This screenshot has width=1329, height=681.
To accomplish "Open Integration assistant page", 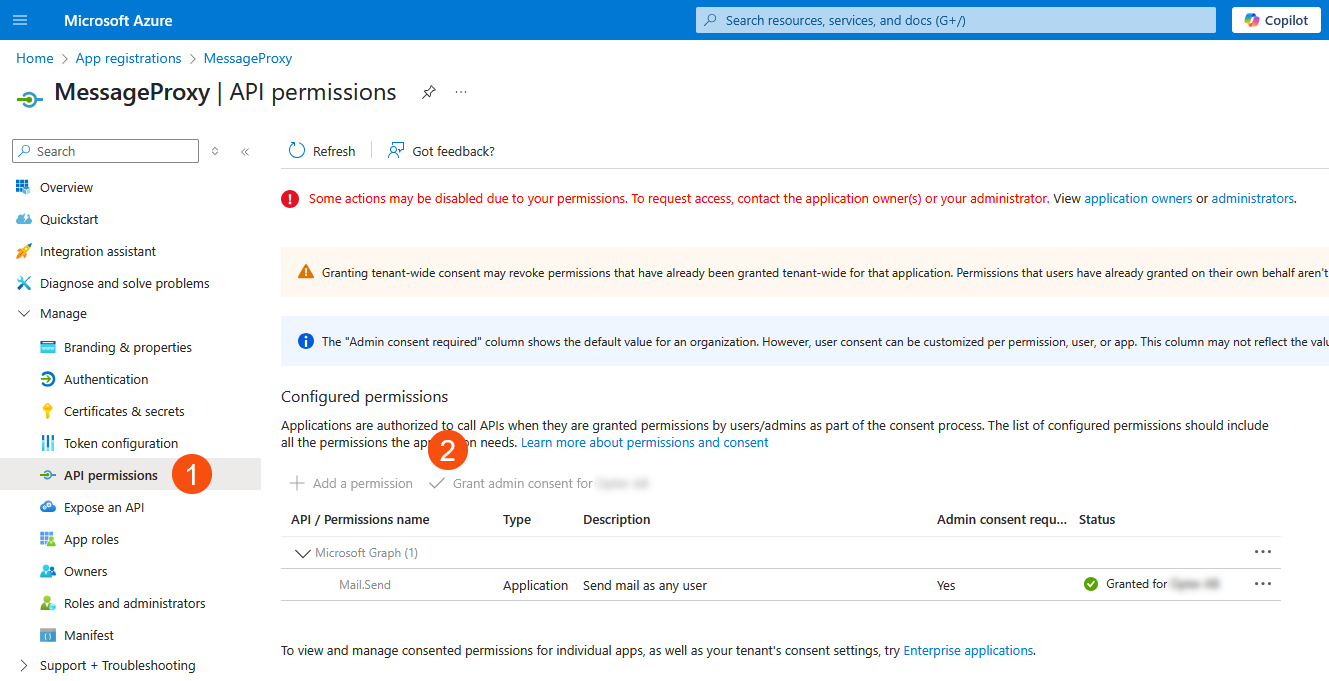I will click(98, 251).
